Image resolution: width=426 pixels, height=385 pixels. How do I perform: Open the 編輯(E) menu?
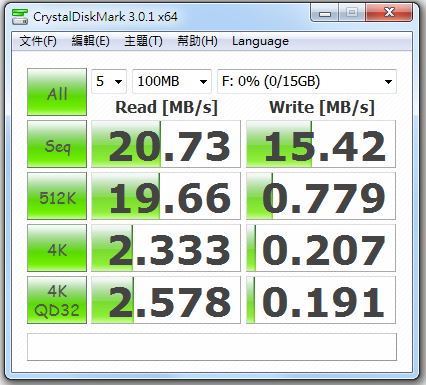[90, 41]
